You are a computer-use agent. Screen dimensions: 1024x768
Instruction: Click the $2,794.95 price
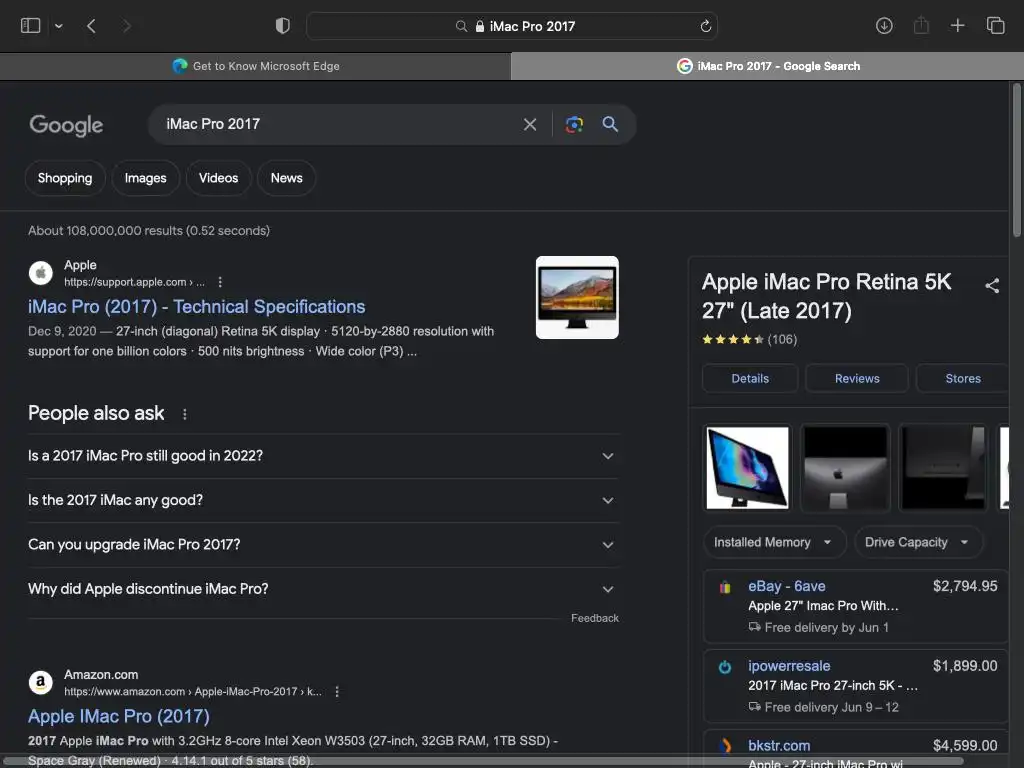tap(965, 586)
